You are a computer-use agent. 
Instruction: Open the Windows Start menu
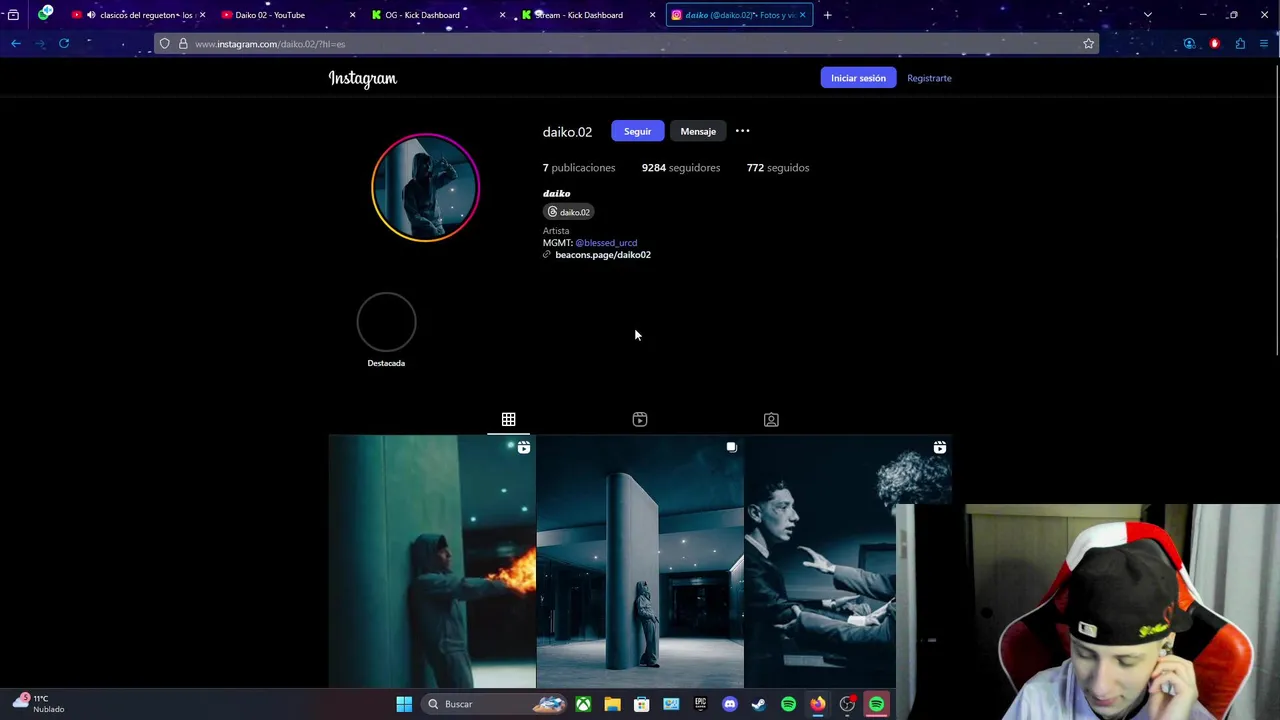click(404, 704)
